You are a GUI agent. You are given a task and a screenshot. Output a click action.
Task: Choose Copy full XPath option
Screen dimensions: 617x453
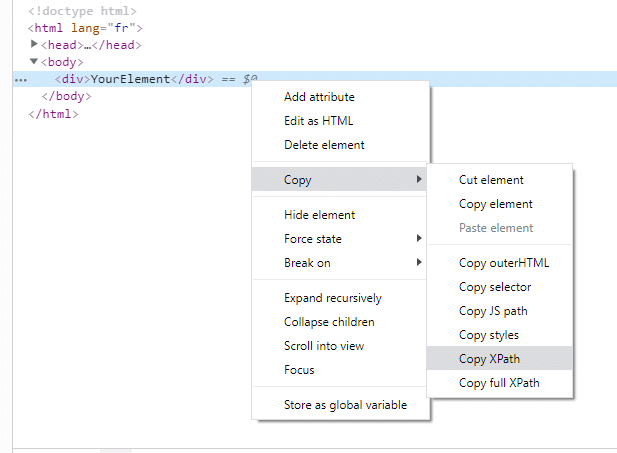pyautogui.click(x=499, y=383)
